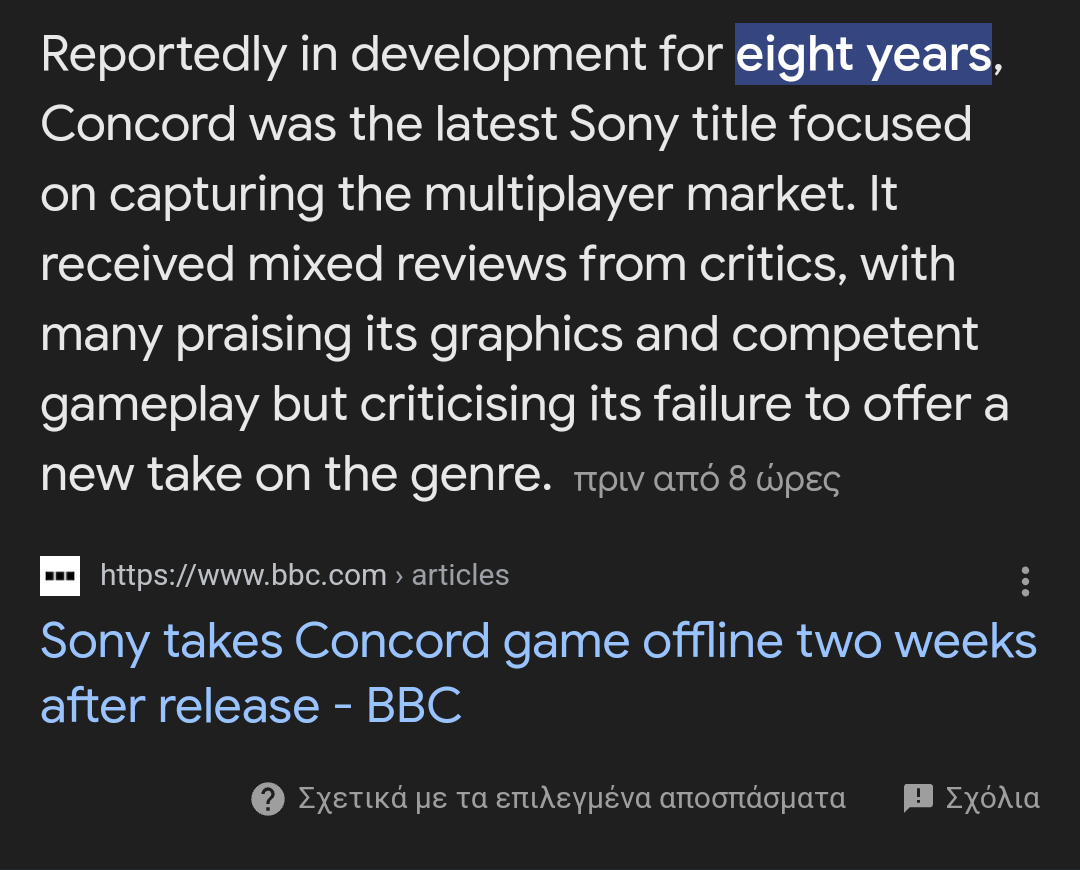The width and height of the screenshot is (1080, 870).
Task: Click the word Reportedly in the snippet
Action: coord(164,56)
